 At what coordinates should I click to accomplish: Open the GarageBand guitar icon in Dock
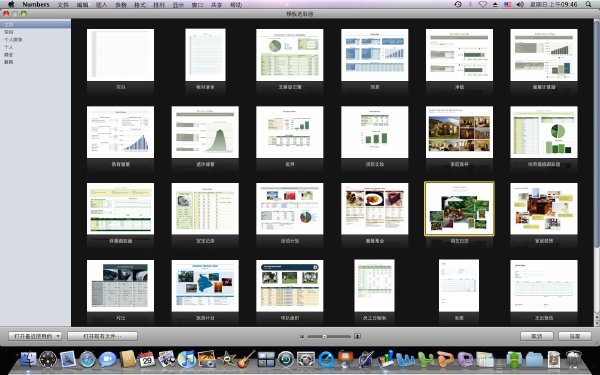click(x=246, y=359)
